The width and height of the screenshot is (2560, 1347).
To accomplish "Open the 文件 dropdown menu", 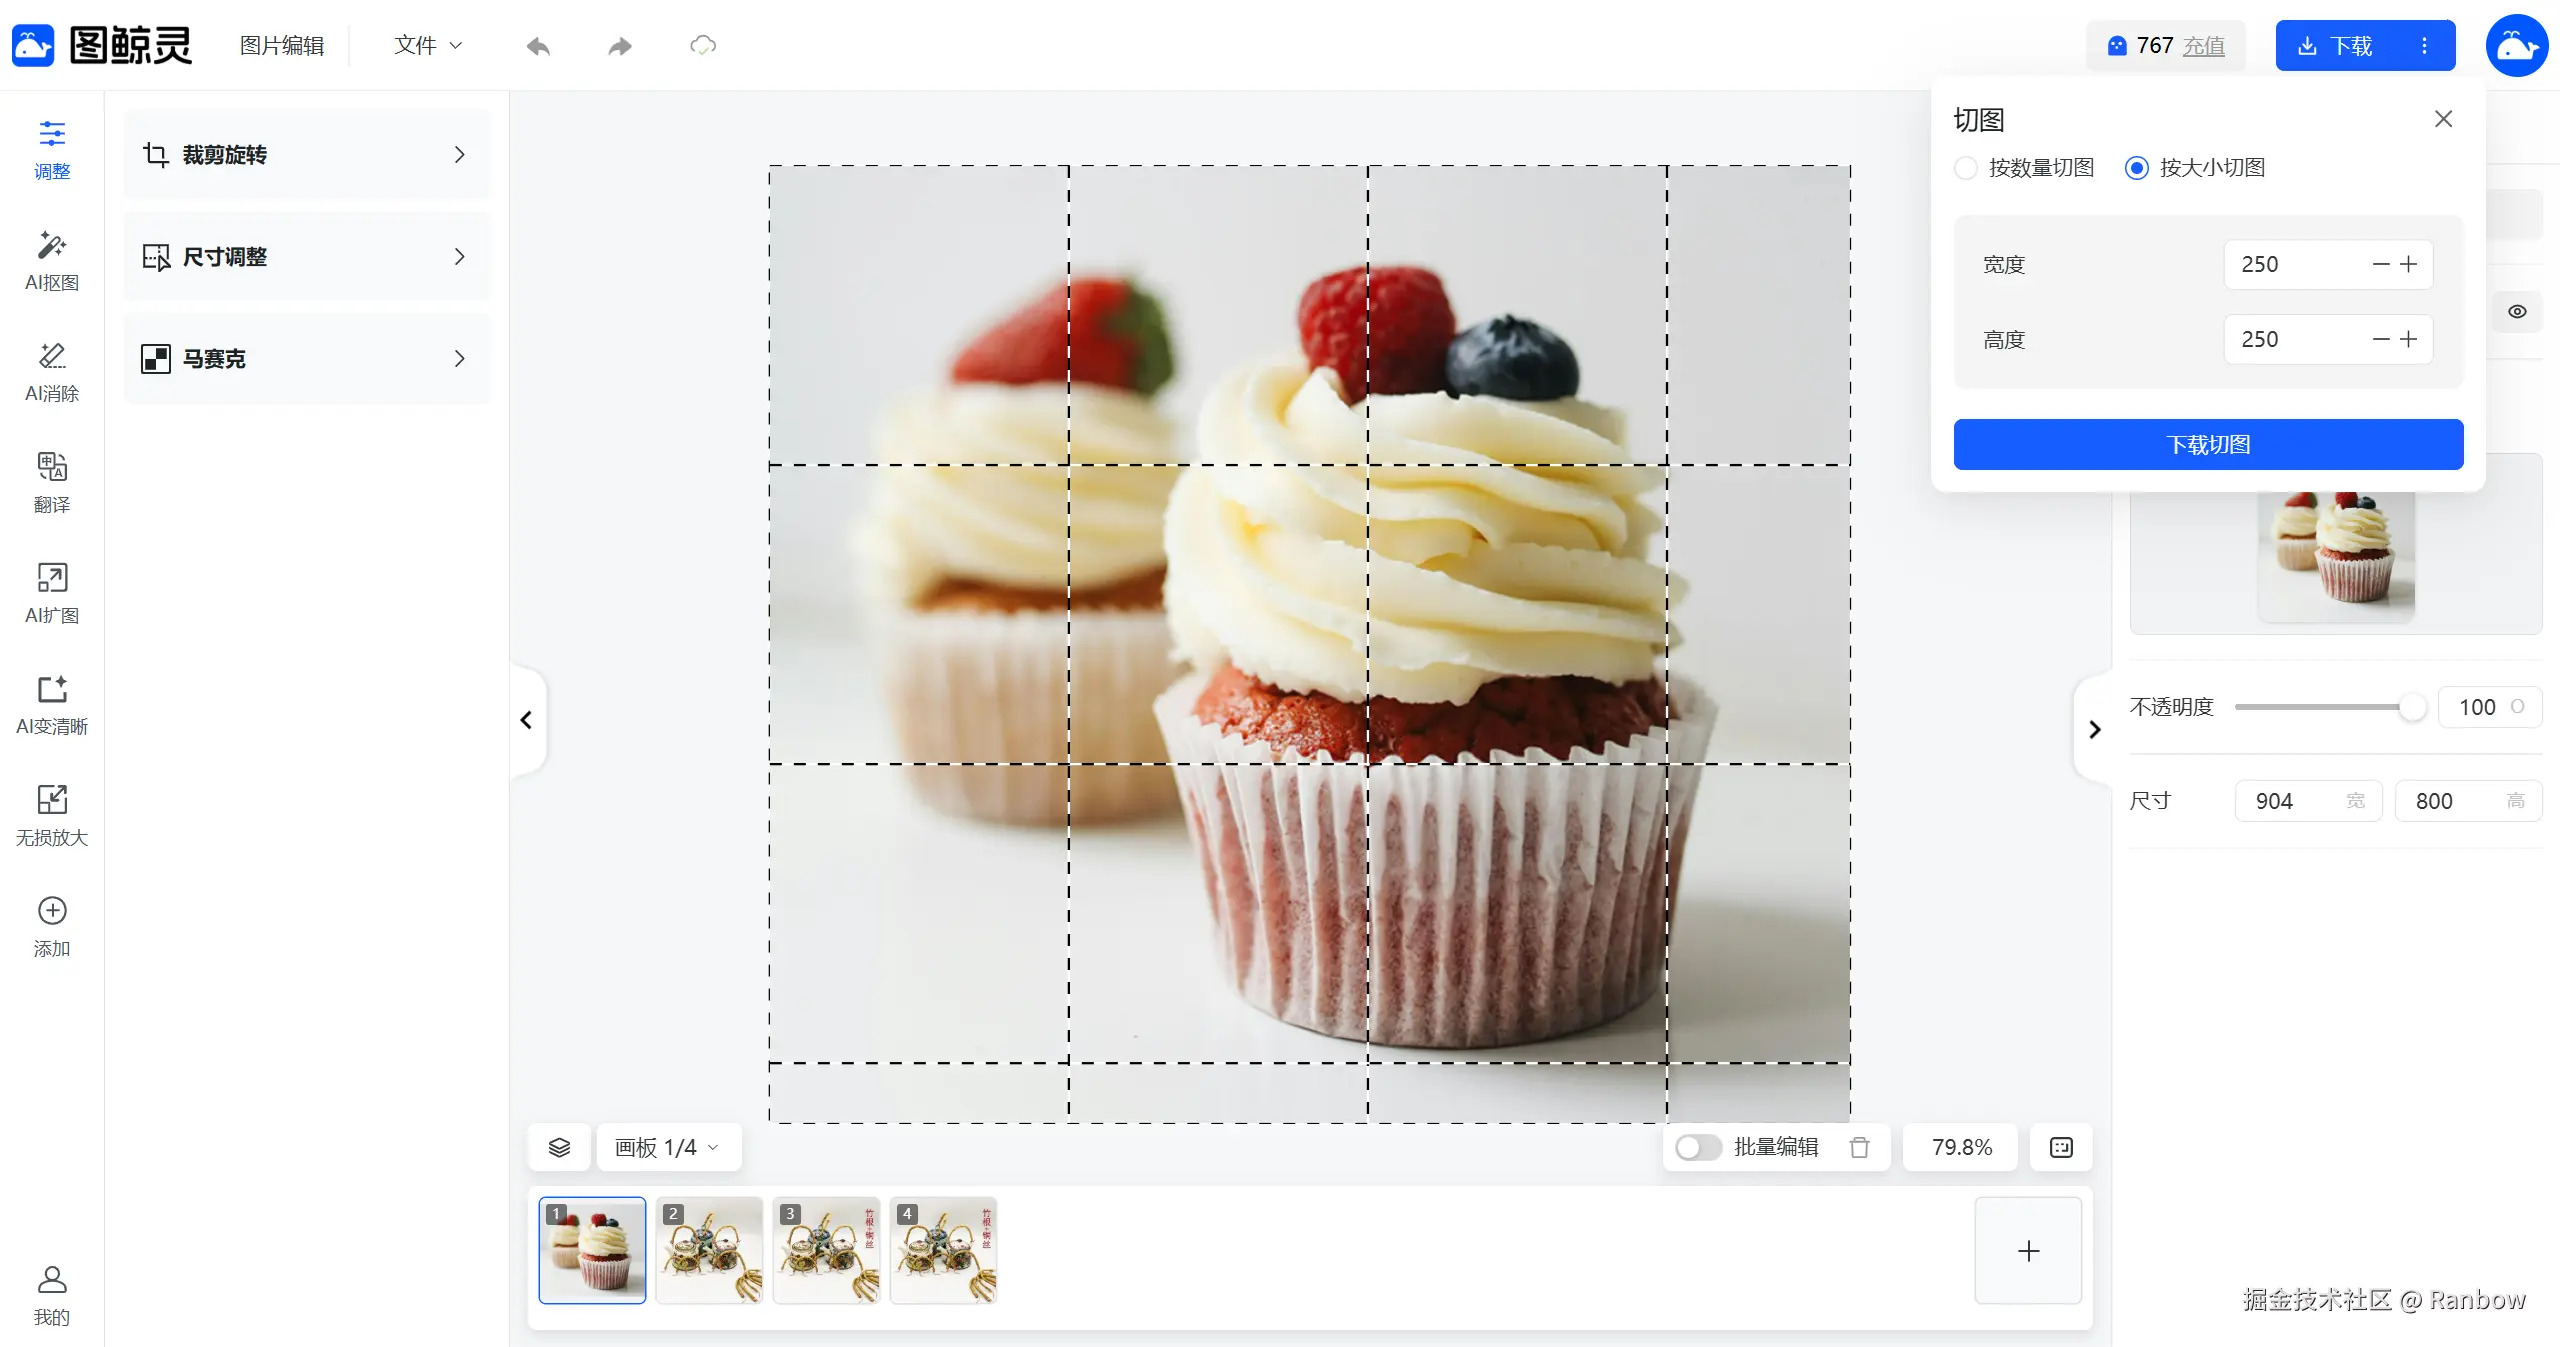I will point(428,46).
